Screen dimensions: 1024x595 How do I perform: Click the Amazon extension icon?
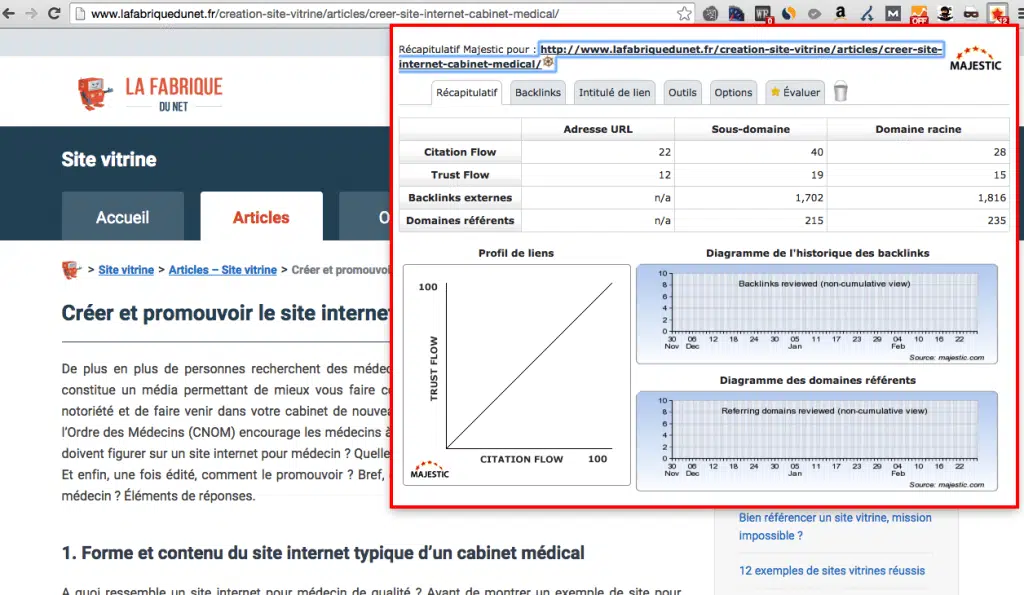tap(840, 14)
